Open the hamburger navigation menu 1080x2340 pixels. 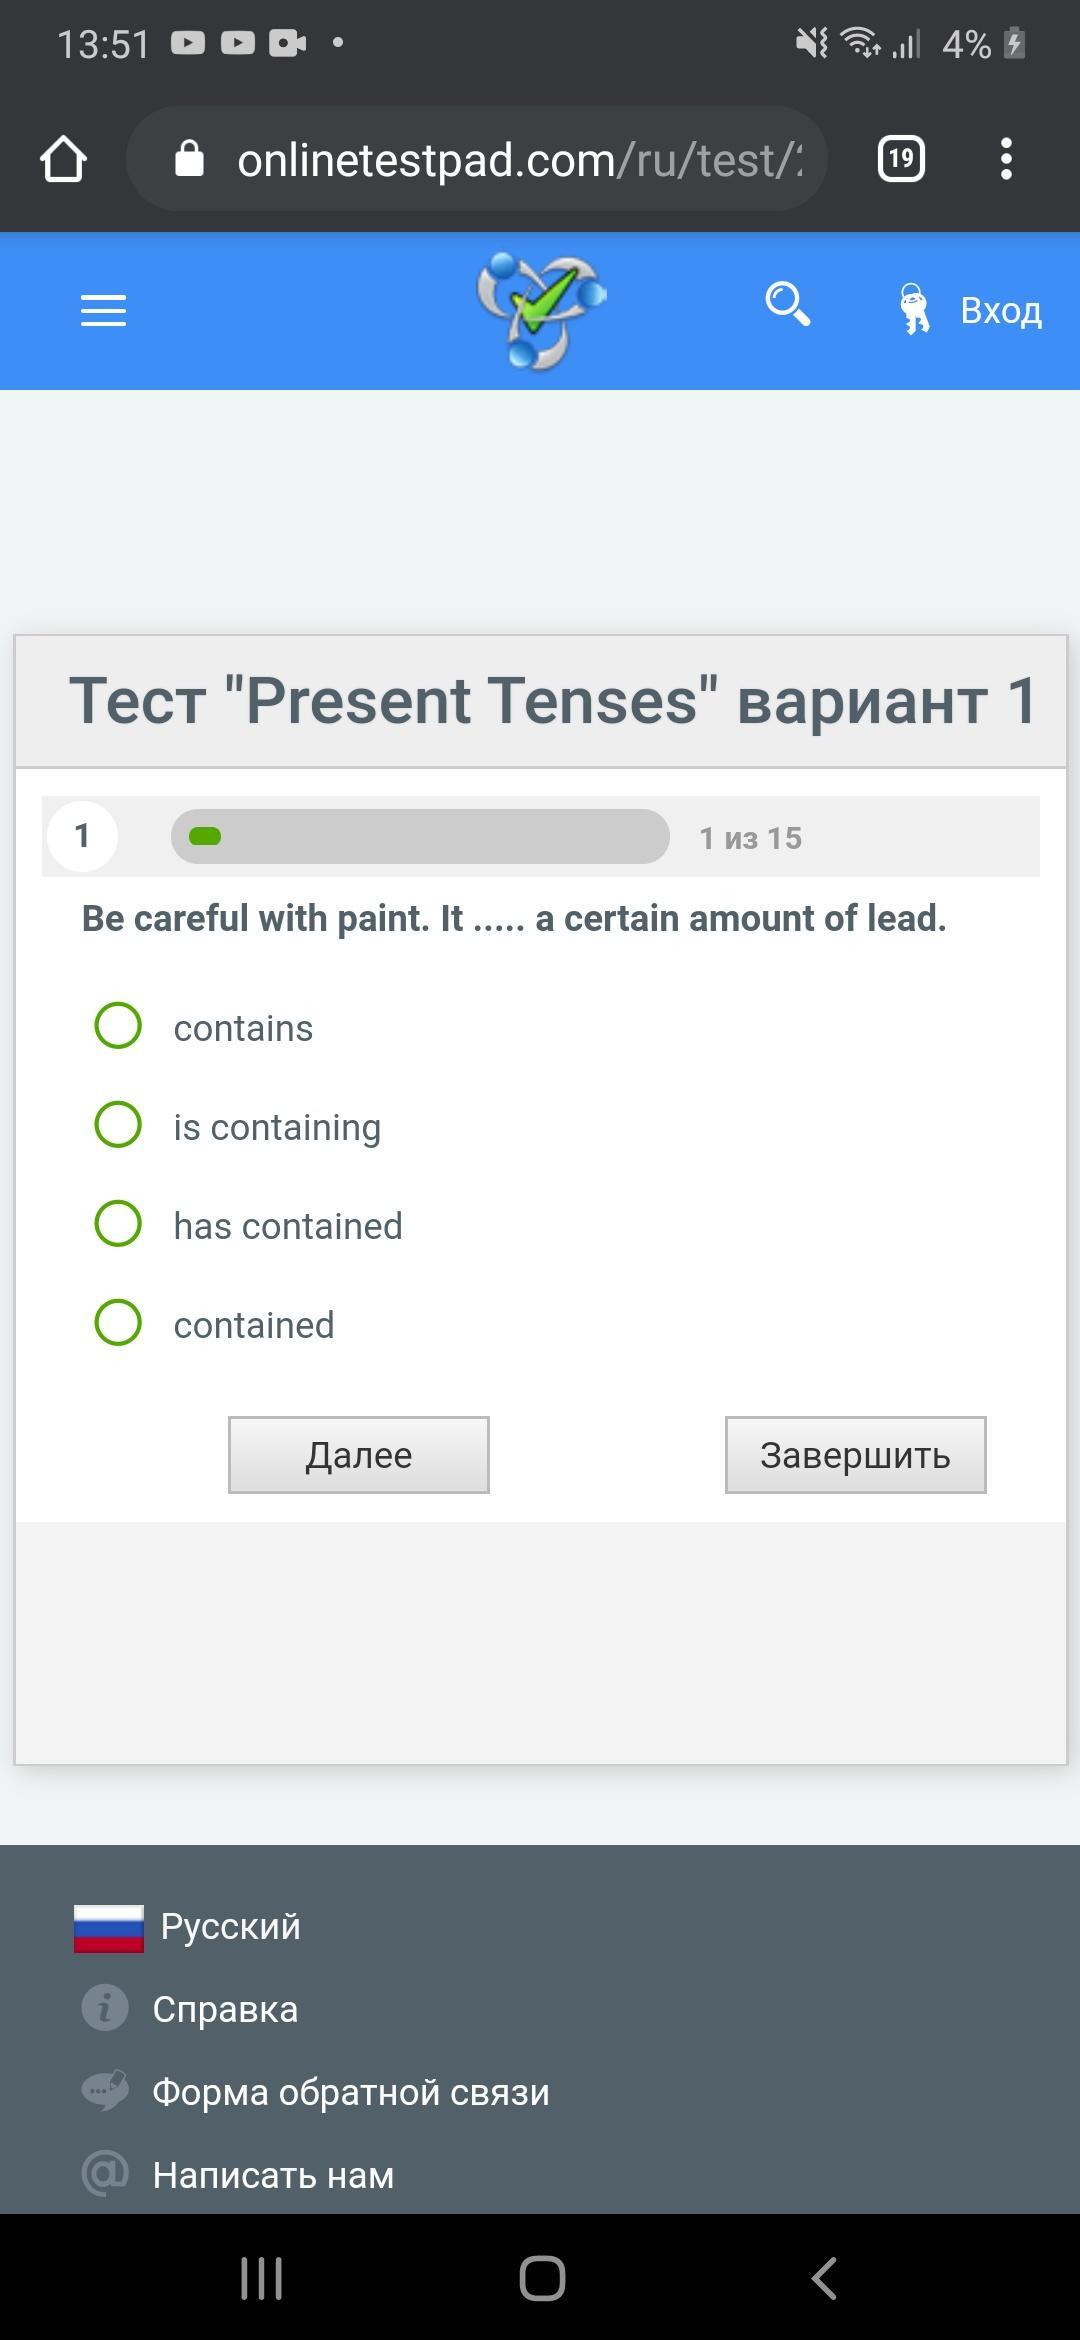coord(103,311)
